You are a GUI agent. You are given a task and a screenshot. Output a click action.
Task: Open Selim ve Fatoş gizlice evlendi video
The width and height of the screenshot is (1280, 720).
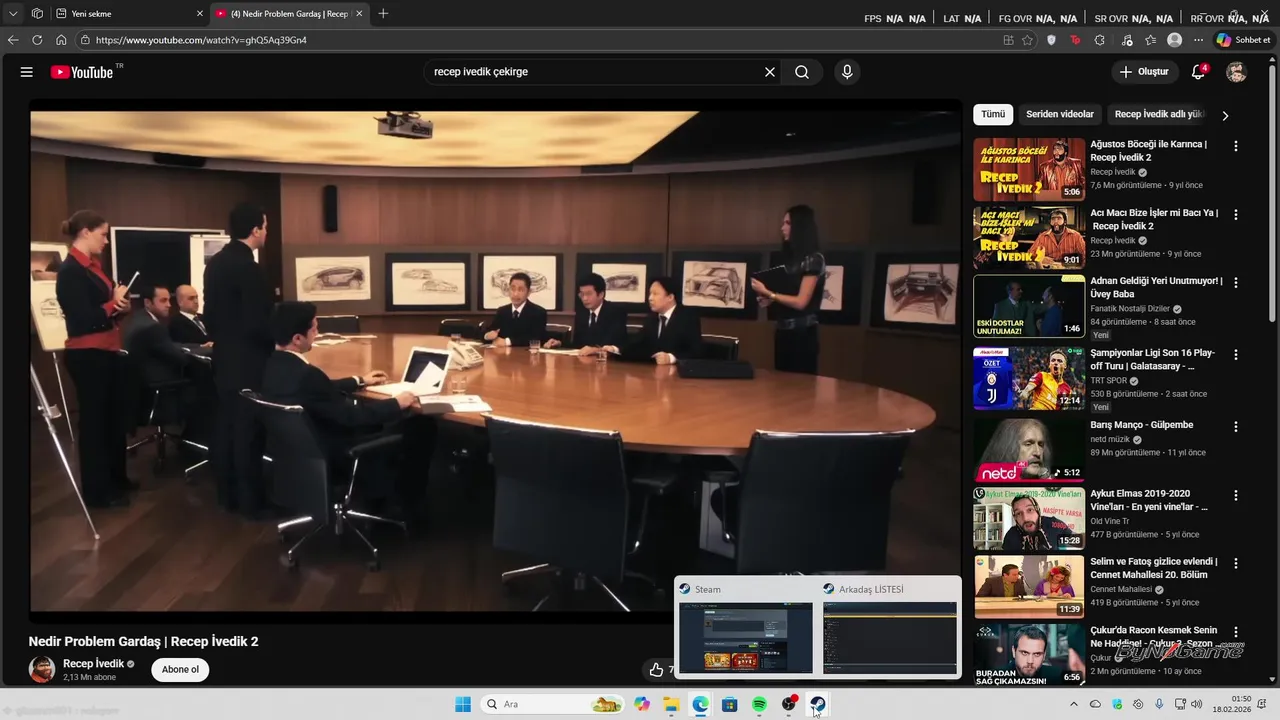point(1029,586)
